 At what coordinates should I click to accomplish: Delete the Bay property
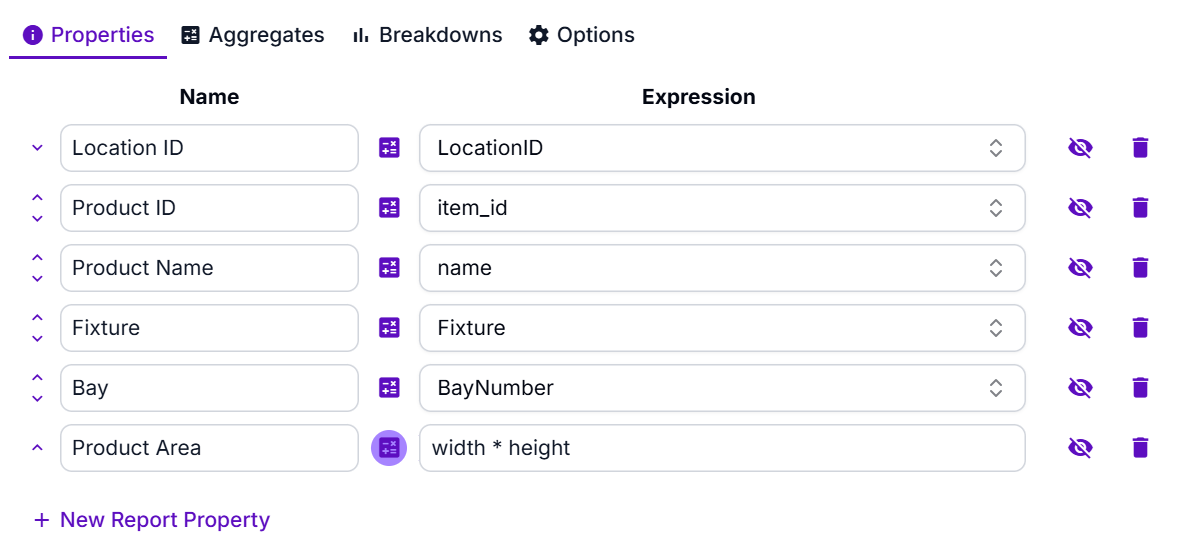coord(1140,388)
